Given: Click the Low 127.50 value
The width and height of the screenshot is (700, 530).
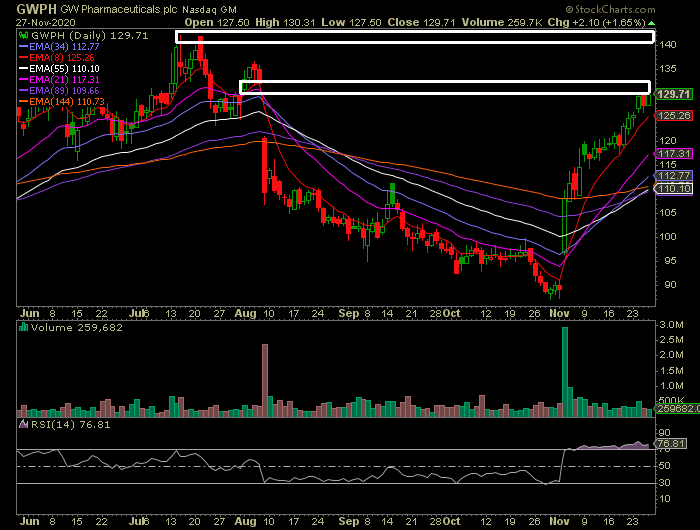Looking at the screenshot, I should [x=351, y=22].
